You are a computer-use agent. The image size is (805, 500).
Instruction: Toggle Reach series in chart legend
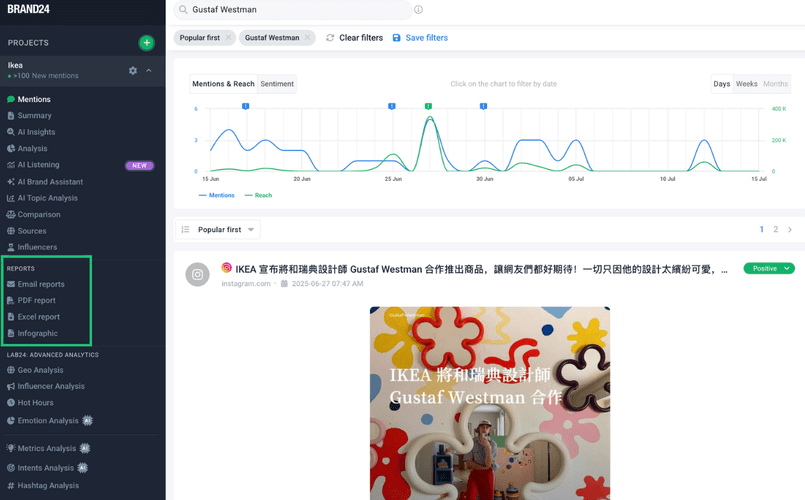coord(258,195)
